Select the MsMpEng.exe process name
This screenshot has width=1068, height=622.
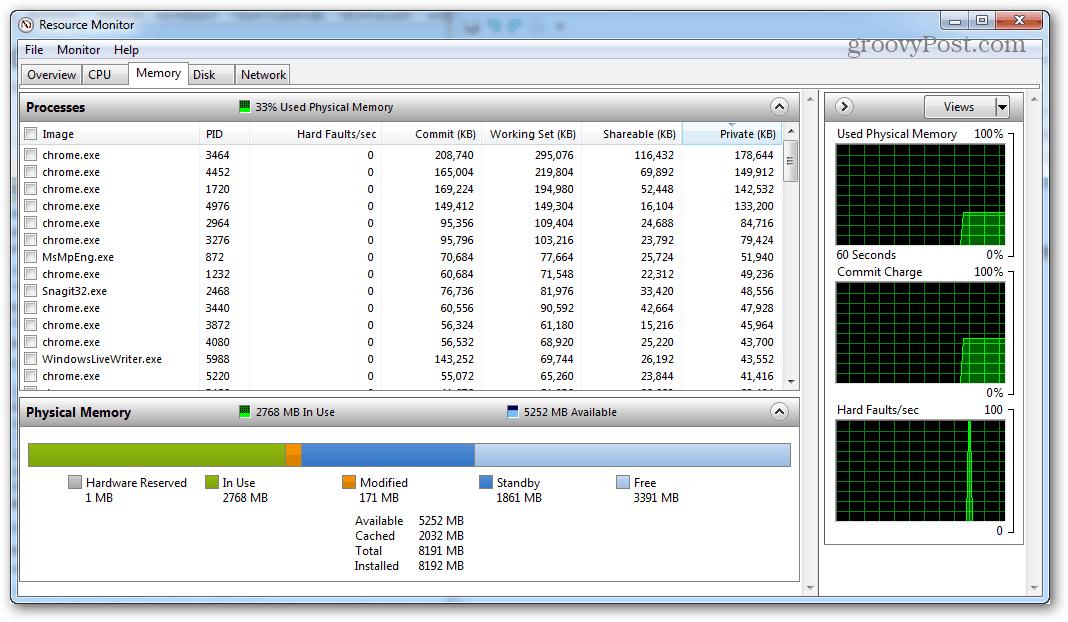pos(78,257)
